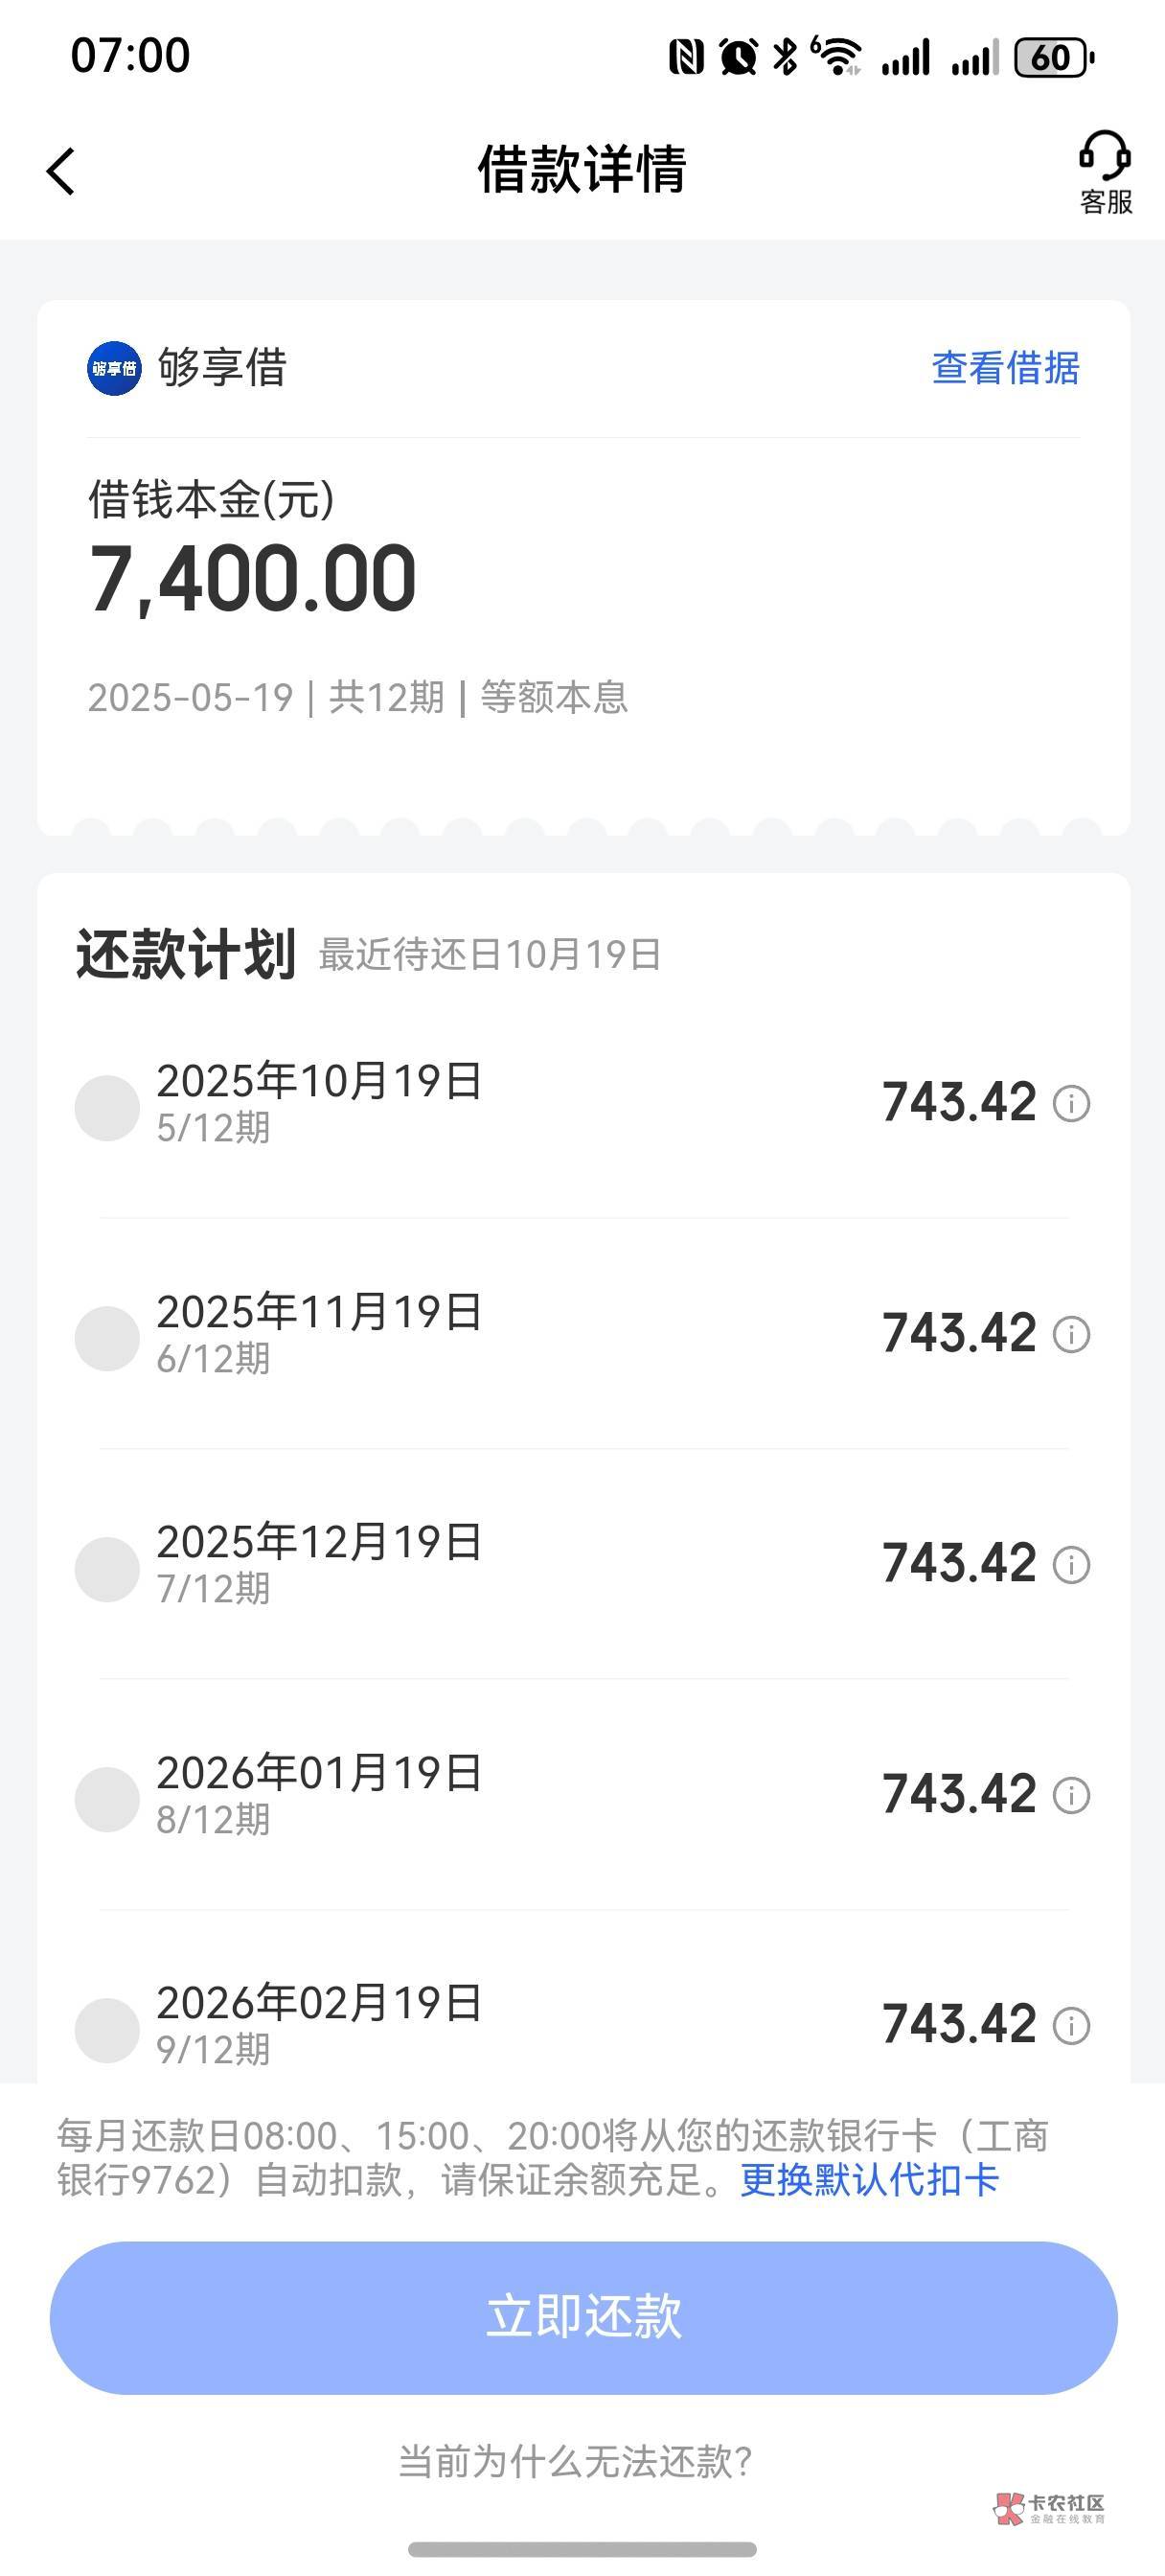Screen dimensions: 1165x2576
Task: Open 查看借据 loan receipt link
Action: (1005, 368)
